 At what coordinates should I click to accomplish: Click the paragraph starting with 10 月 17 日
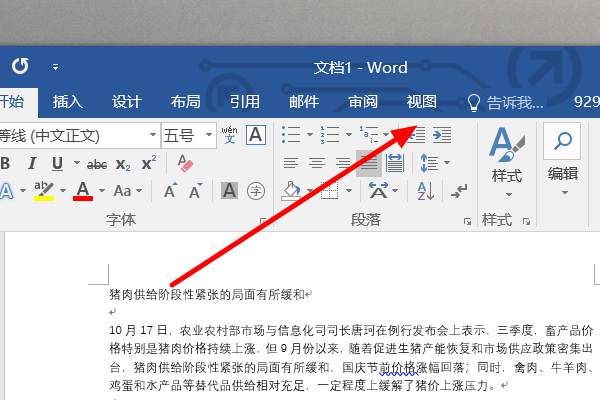(x=351, y=357)
